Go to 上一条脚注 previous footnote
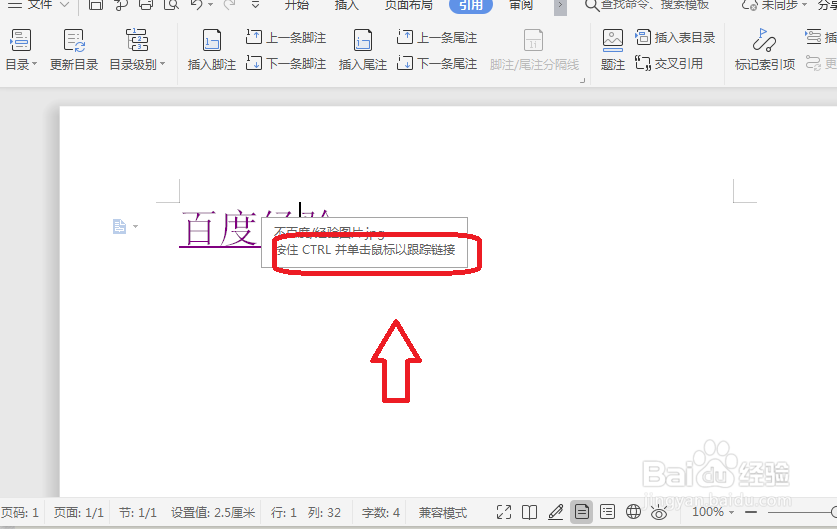Screen dimensions: 837x529 [x=286, y=37]
